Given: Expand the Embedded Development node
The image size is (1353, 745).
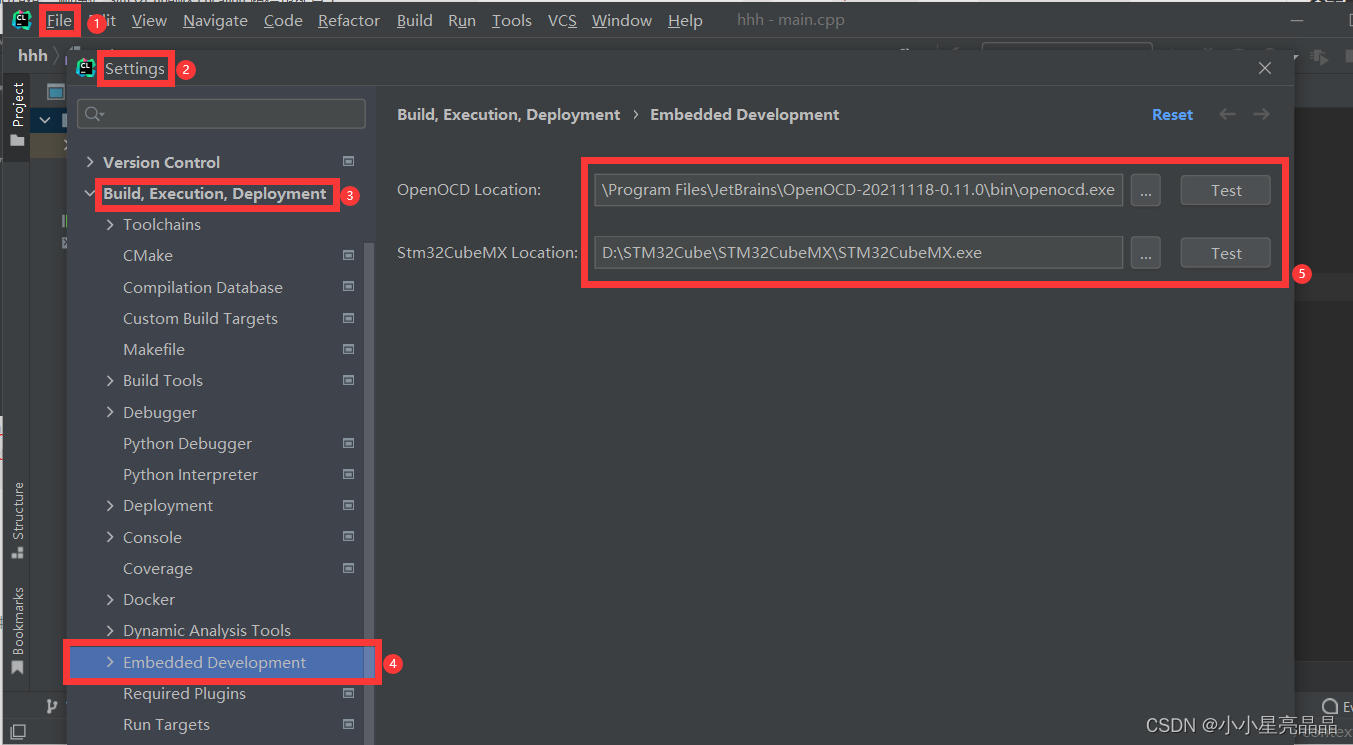Looking at the screenshot, I should coord(110,662).
